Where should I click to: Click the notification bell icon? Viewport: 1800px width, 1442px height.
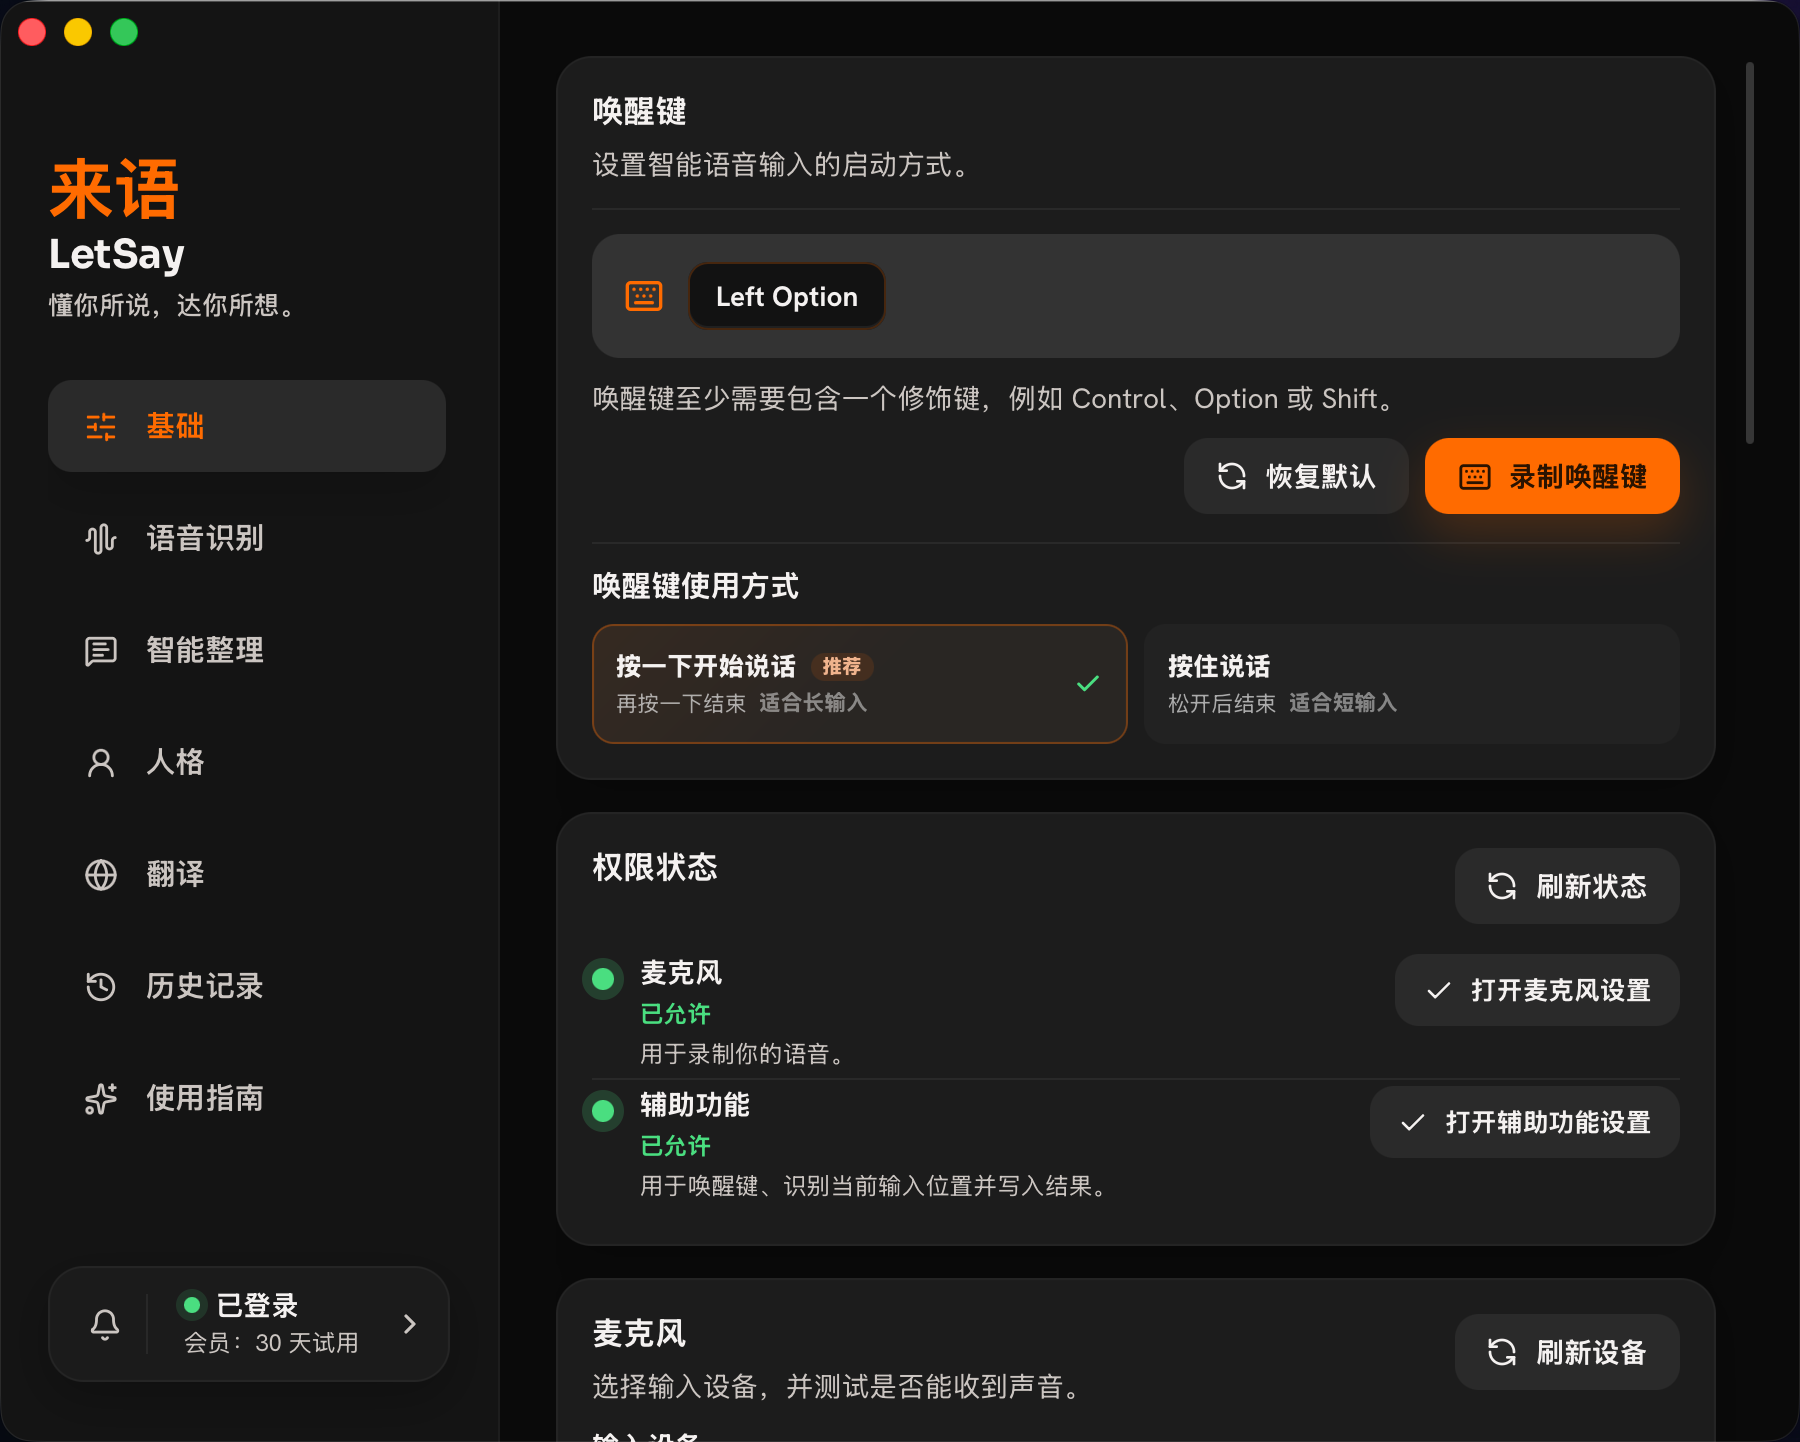pos(105,1325)
